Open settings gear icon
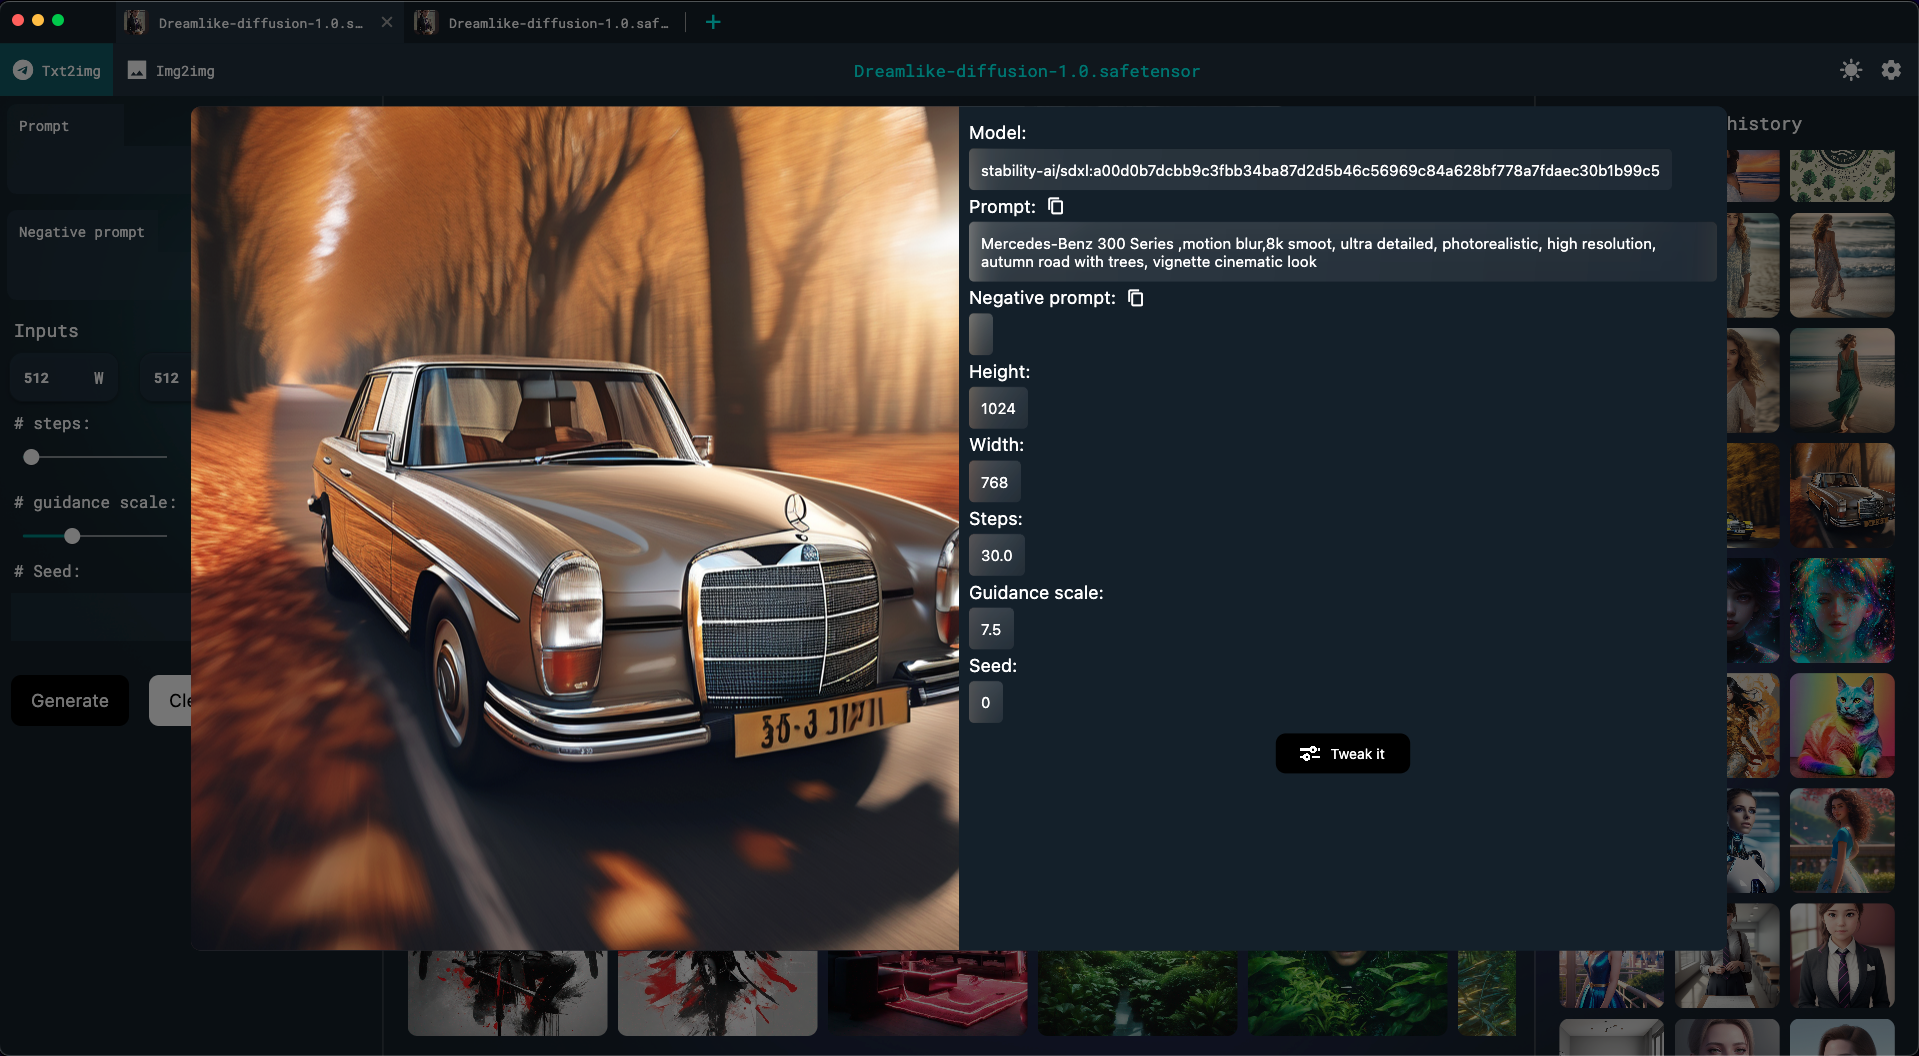Image resolution: width=1919 pixels, height=1056 pixels. (x=1891, y=70)
